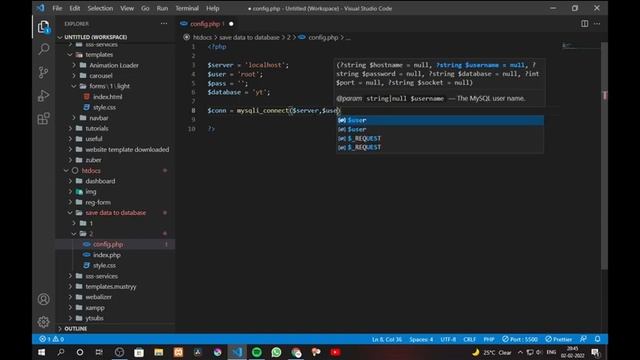Open the Terminal menu
The width and height of the screenshot is (640, 360).
click(x=187, y=8)
